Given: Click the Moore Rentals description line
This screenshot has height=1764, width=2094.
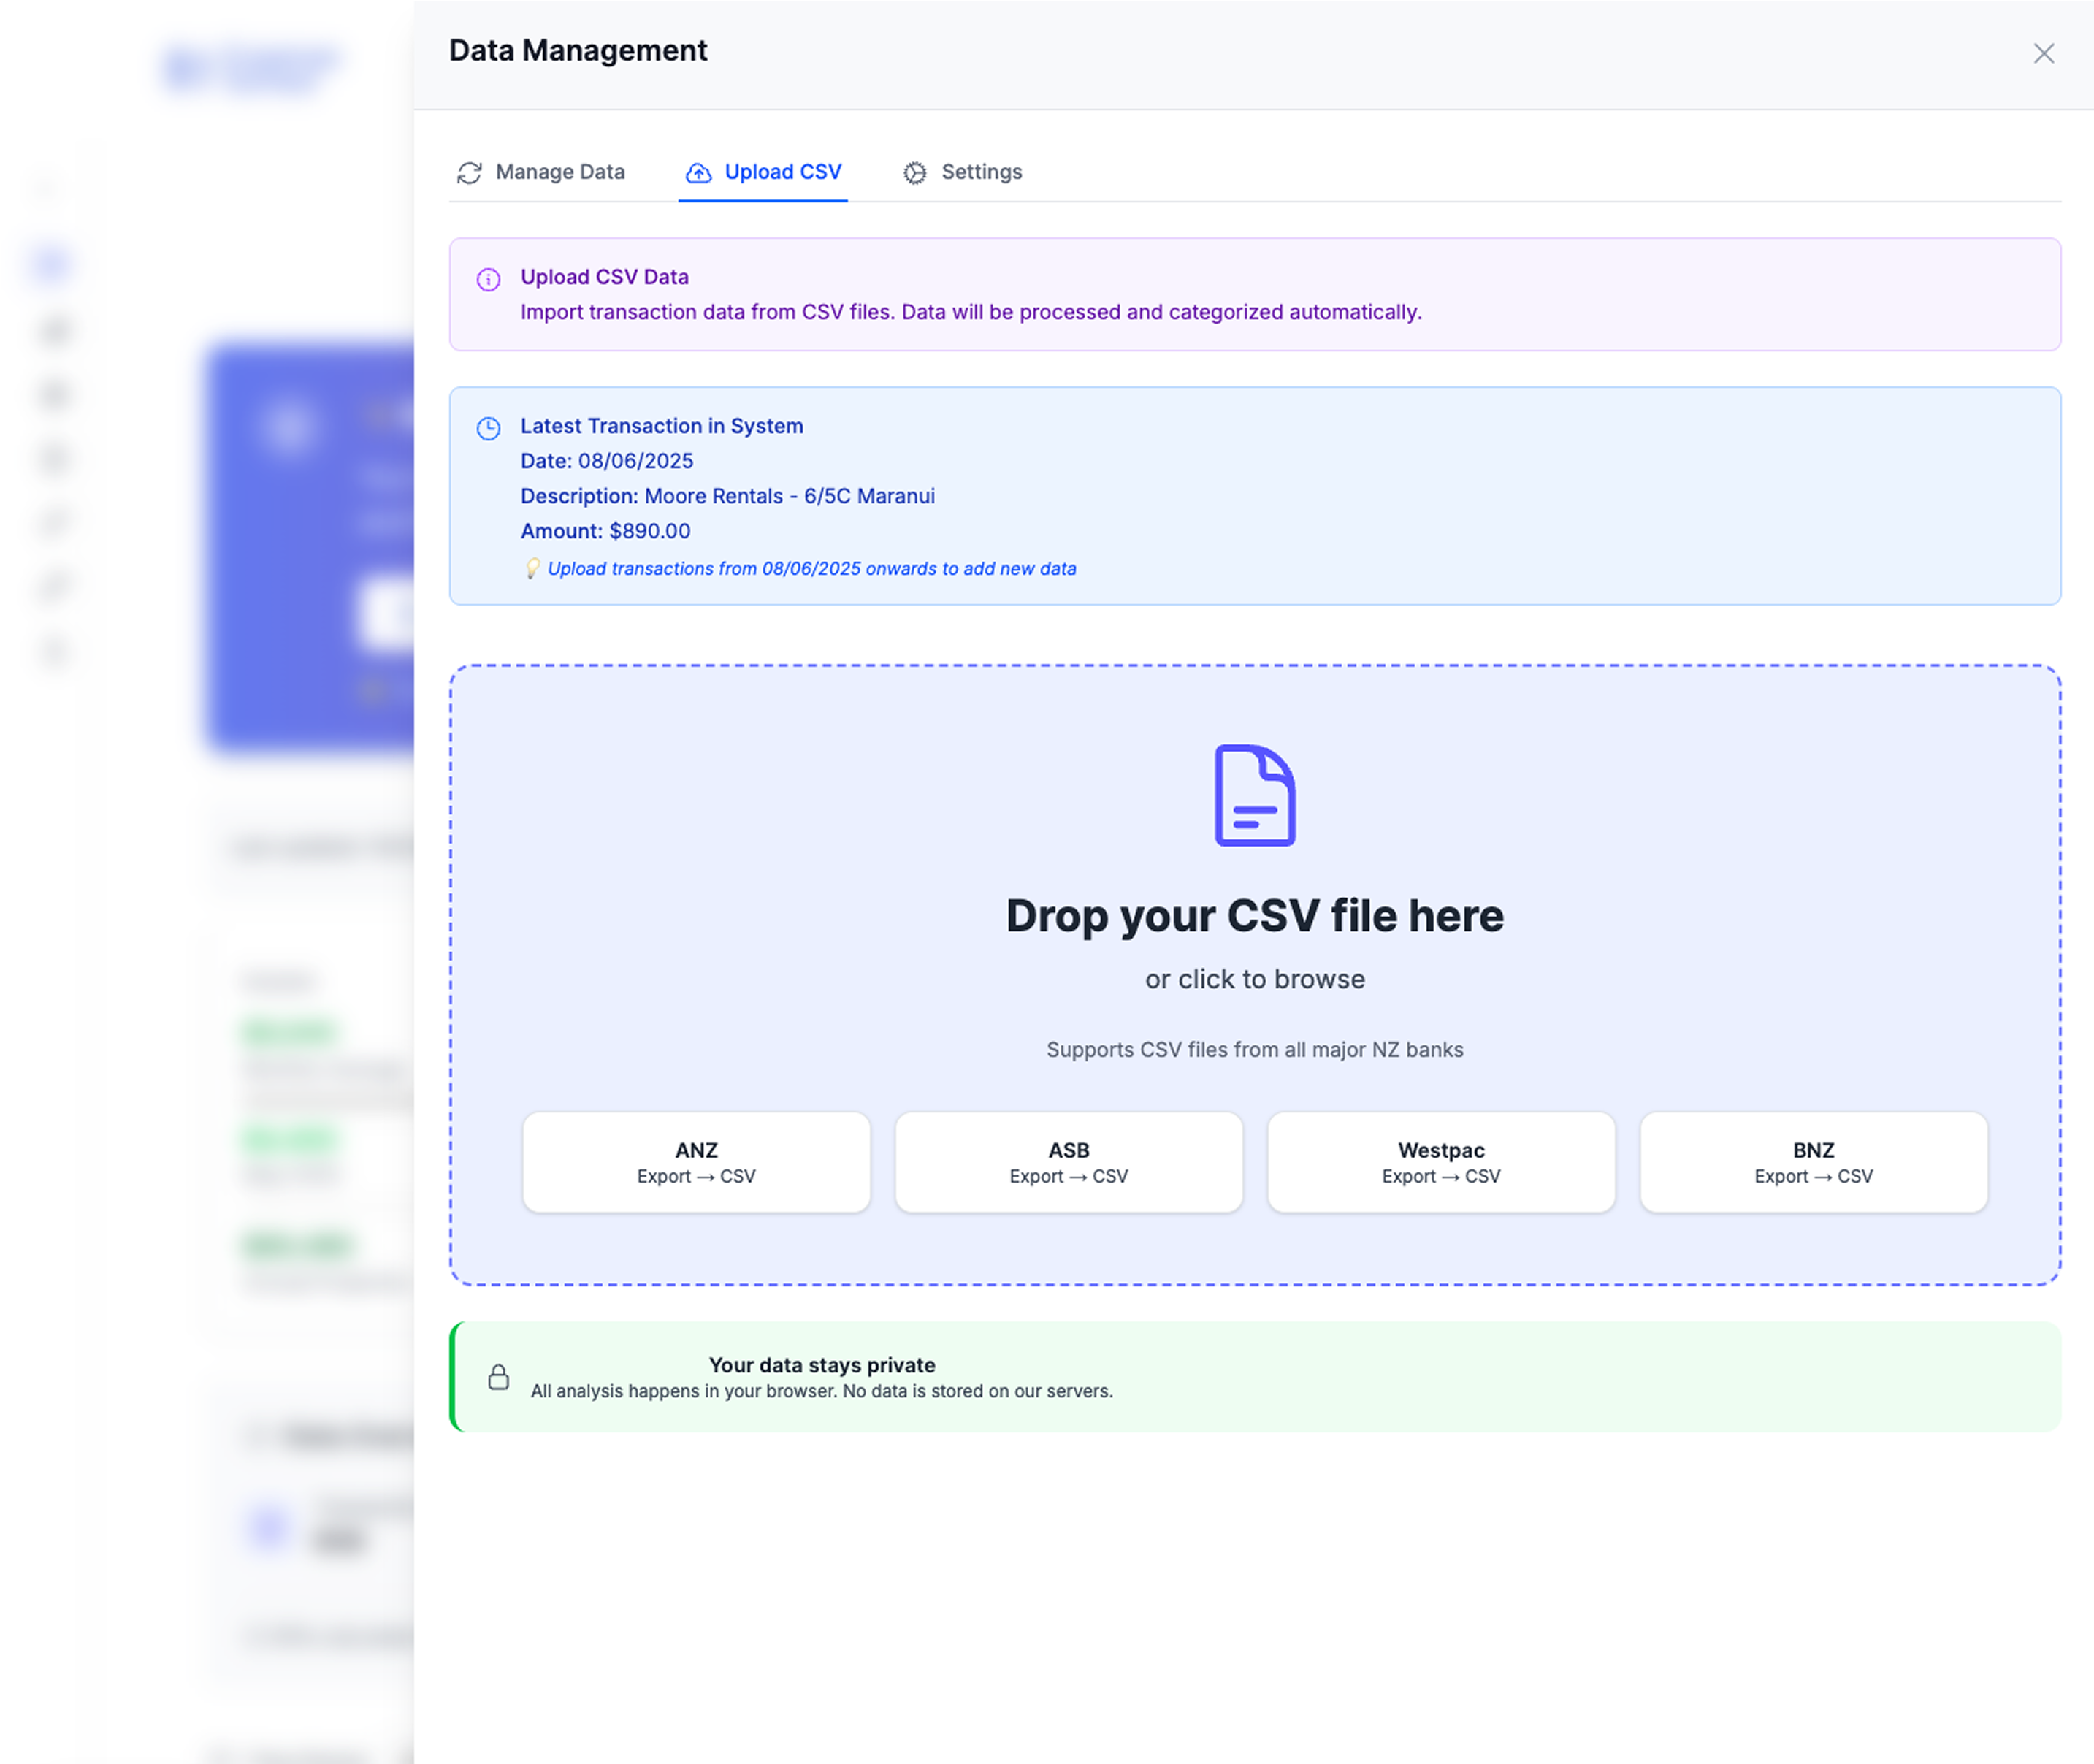Looking at the screenshot, I should coord(727,496).
